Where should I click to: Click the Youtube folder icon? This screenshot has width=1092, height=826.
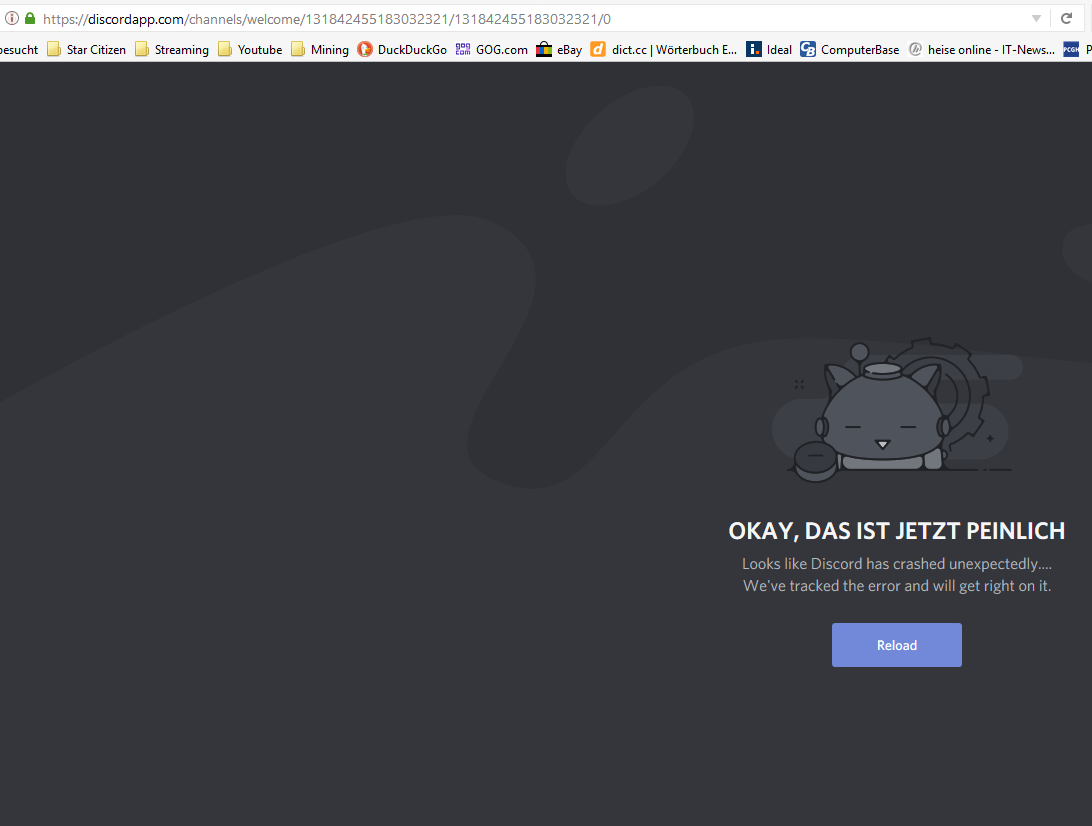[x=225, y=49]
